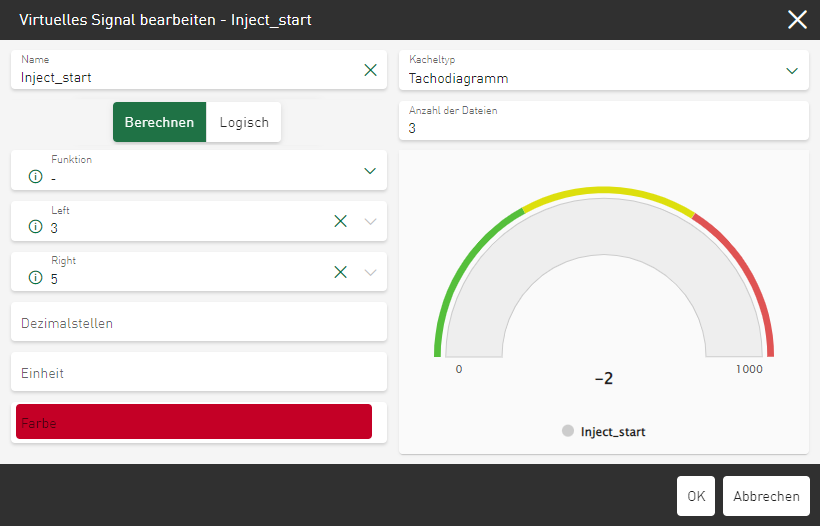
Task: Clear the Left value with the X icon
Action: click(340, 221)
